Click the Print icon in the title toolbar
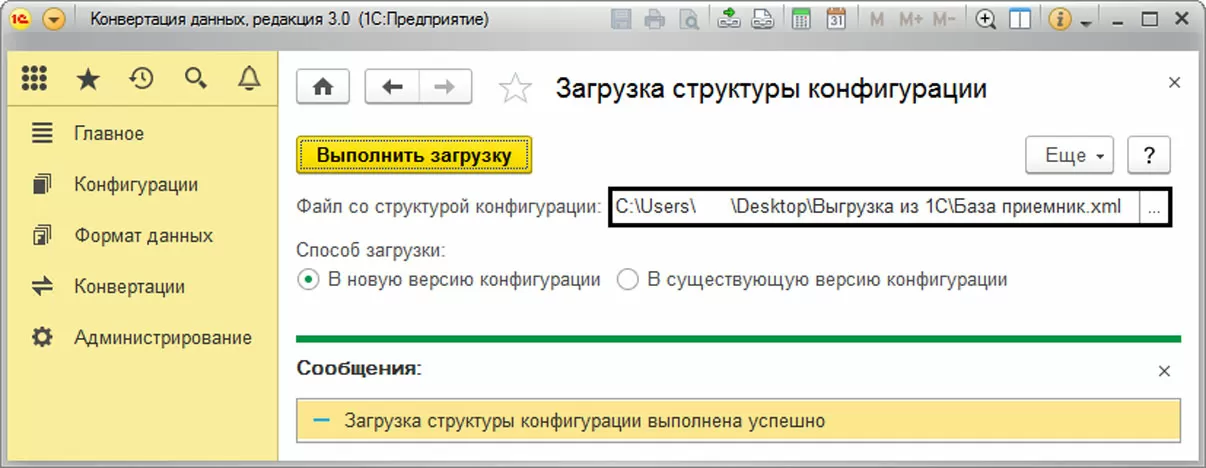Screen dimensions: 1206x468 pyautogui.click(x=654, y=19)
